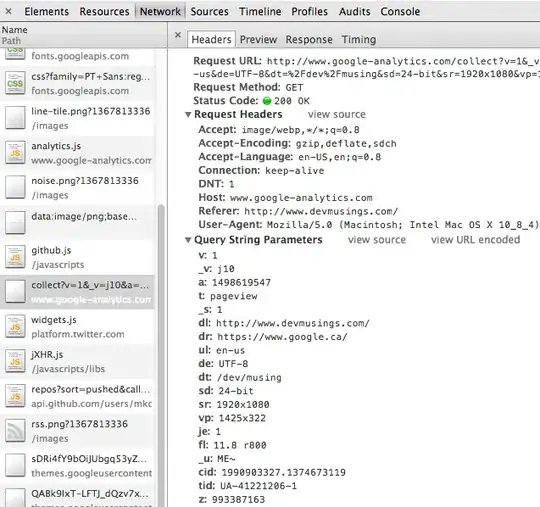Switch to the Elements panel
This screenshot has width=540, height=507.
(x=46, y=12)
